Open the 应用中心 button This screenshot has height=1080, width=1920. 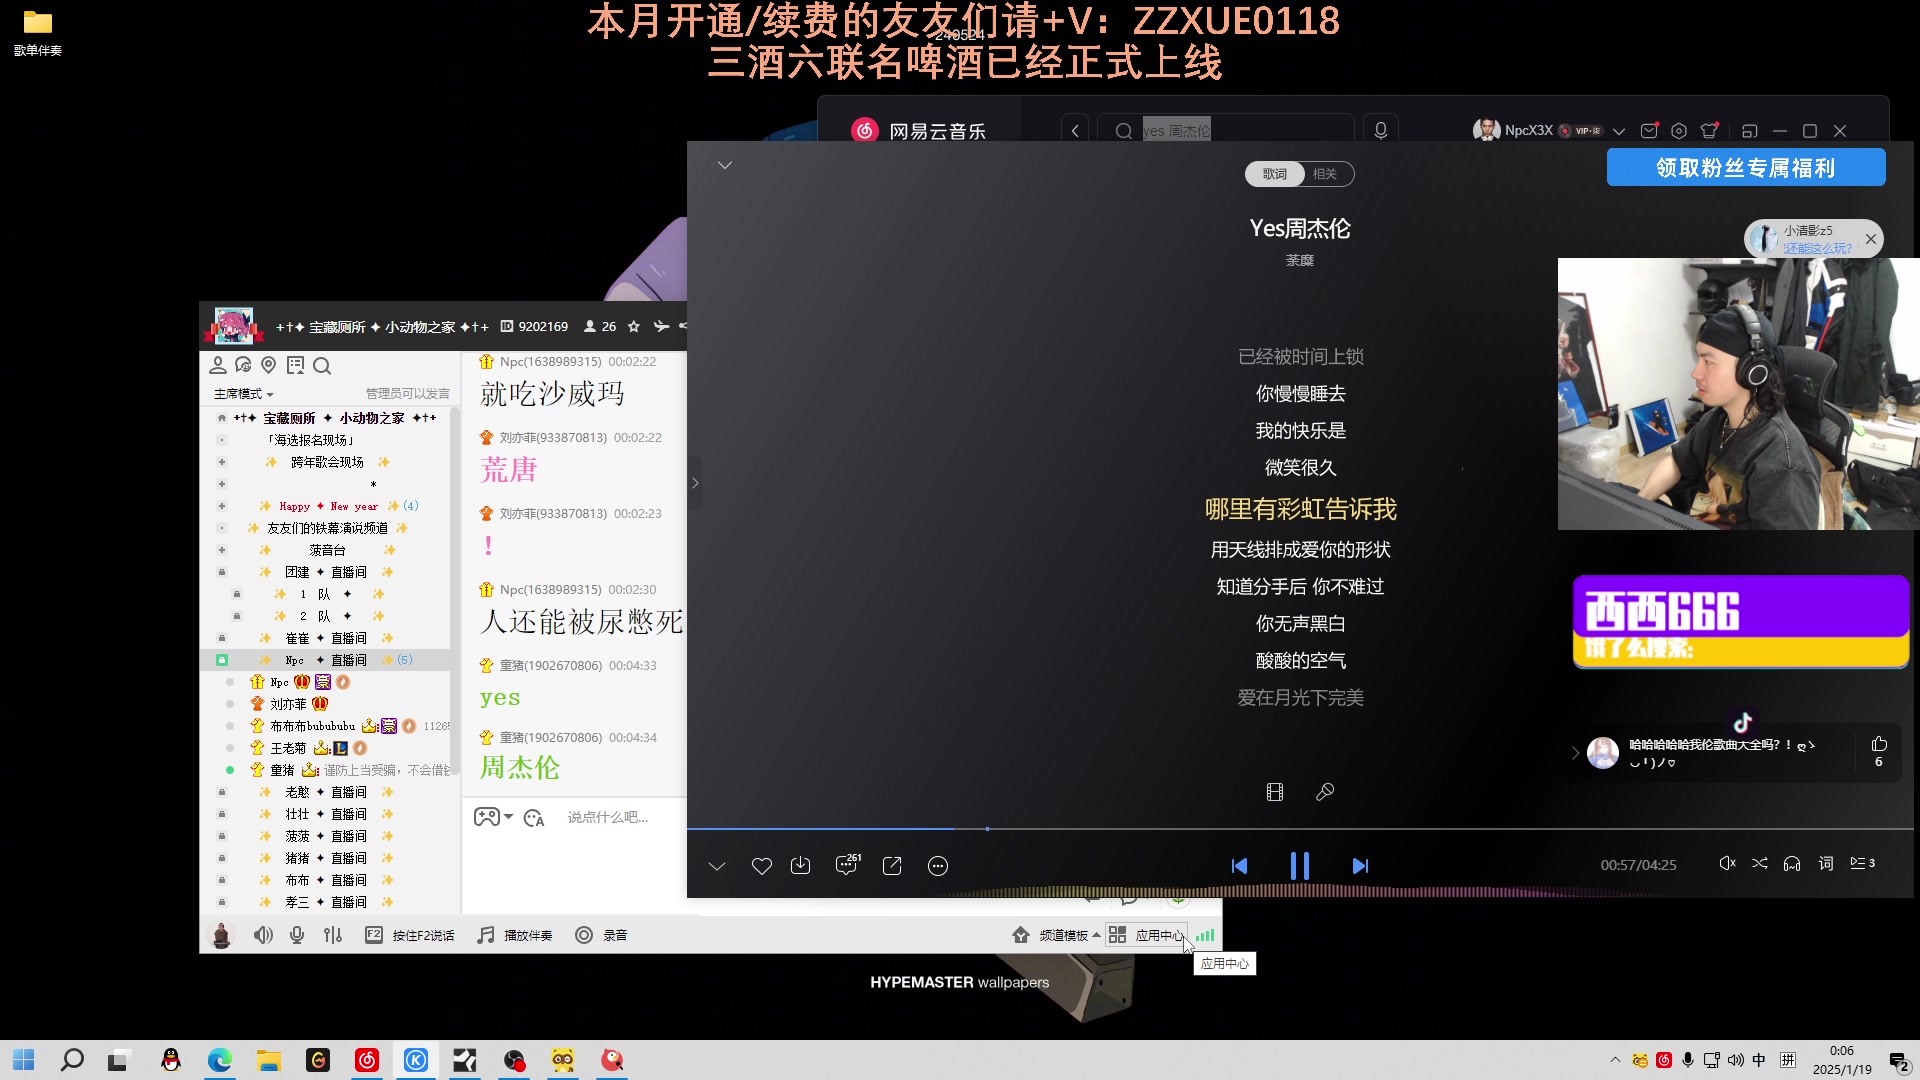[x=1146, y=935]
